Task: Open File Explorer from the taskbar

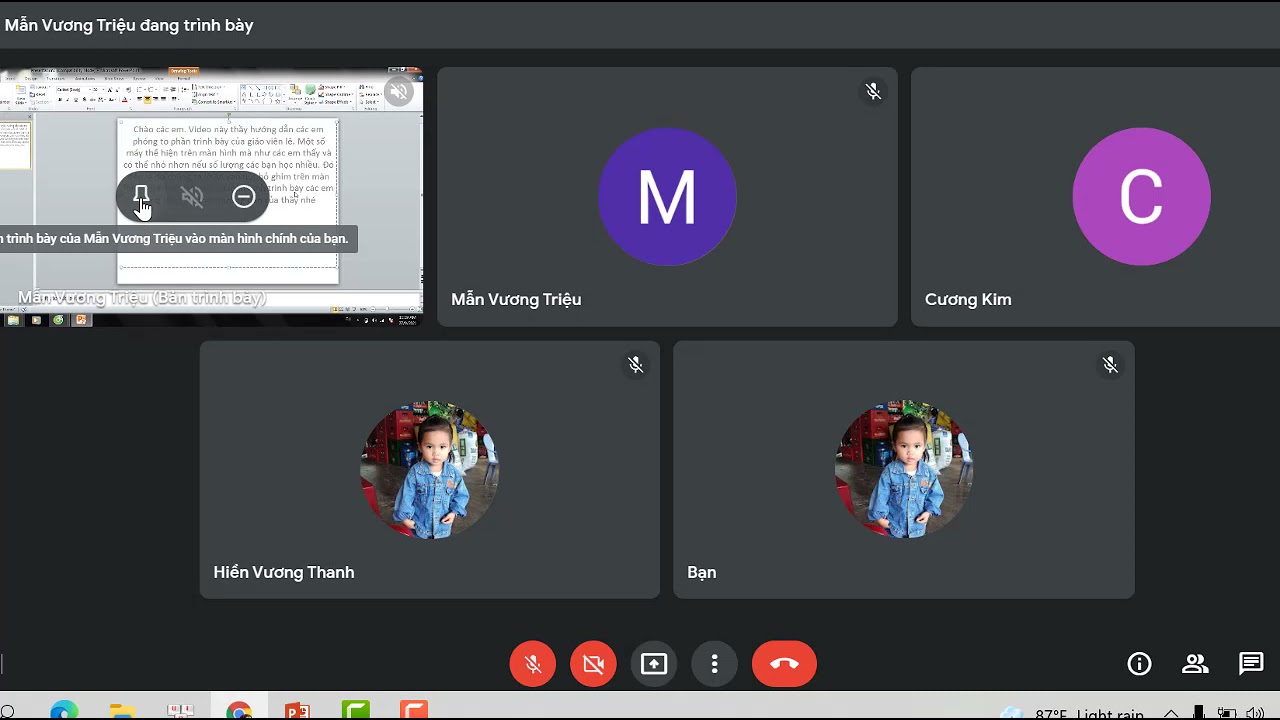Action: 122,711
